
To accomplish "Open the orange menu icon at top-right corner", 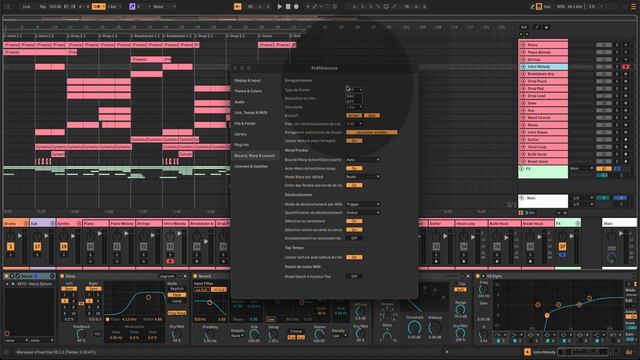I will coord(633,7).
